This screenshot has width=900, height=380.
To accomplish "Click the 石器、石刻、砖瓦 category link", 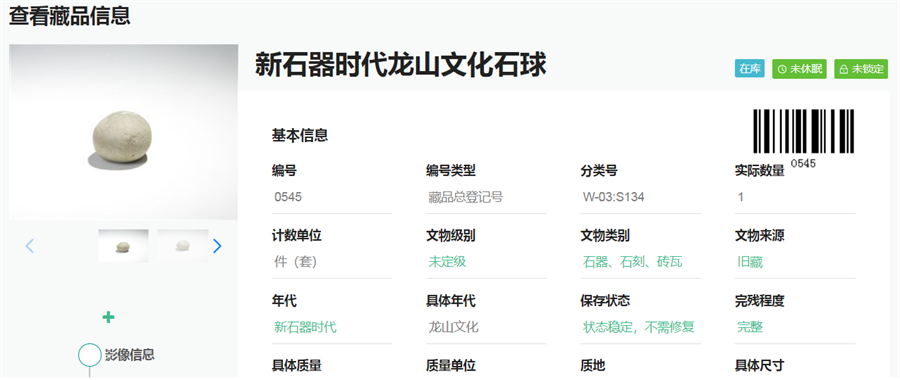I will 633,262.
